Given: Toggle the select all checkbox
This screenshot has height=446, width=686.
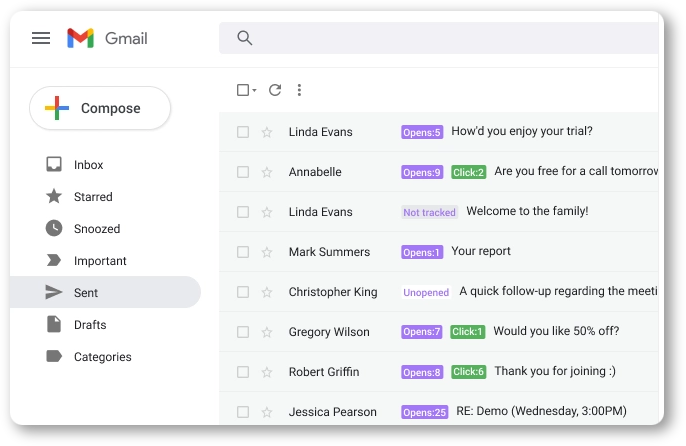Looking at the screenshot, I should click(243, 90).
